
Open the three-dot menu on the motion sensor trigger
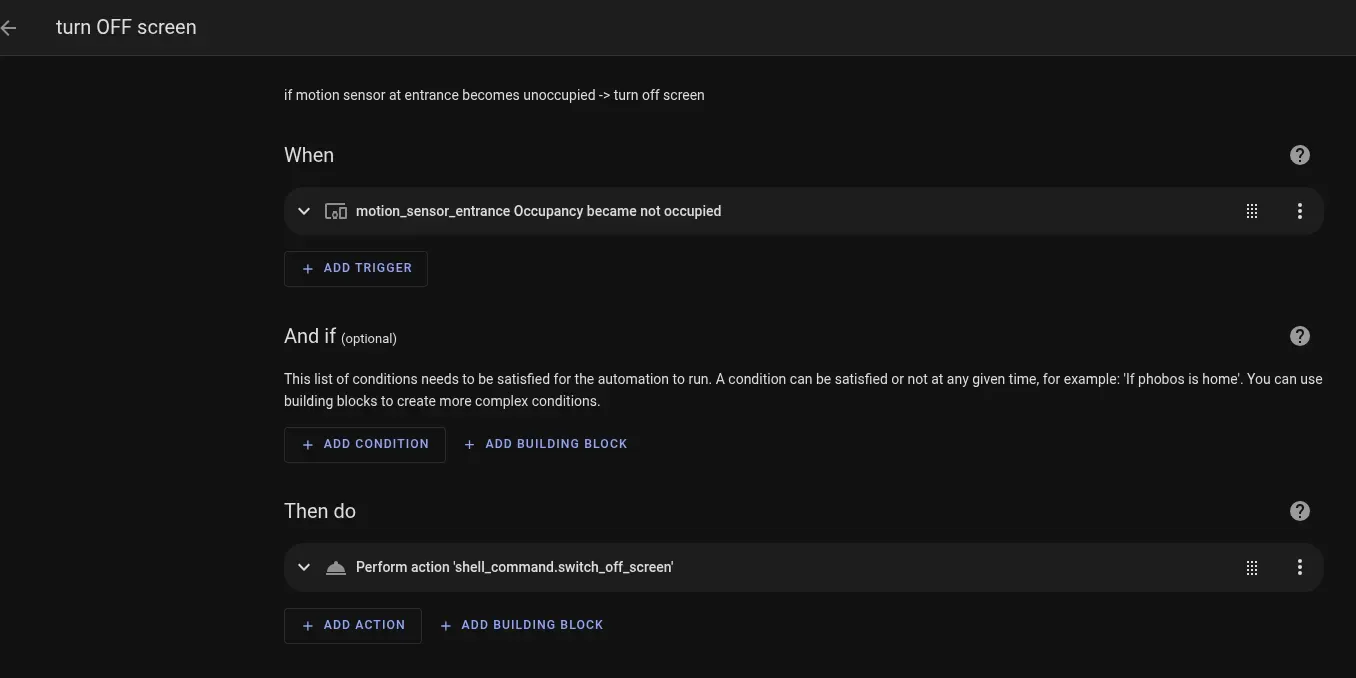(1299, 211)
